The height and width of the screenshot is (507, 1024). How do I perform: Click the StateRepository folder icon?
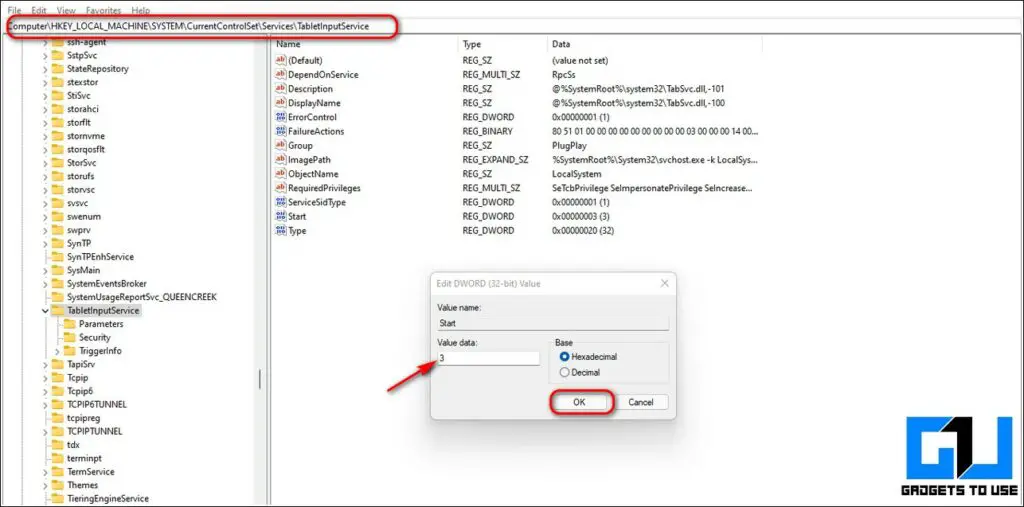[x=57, y=69]
